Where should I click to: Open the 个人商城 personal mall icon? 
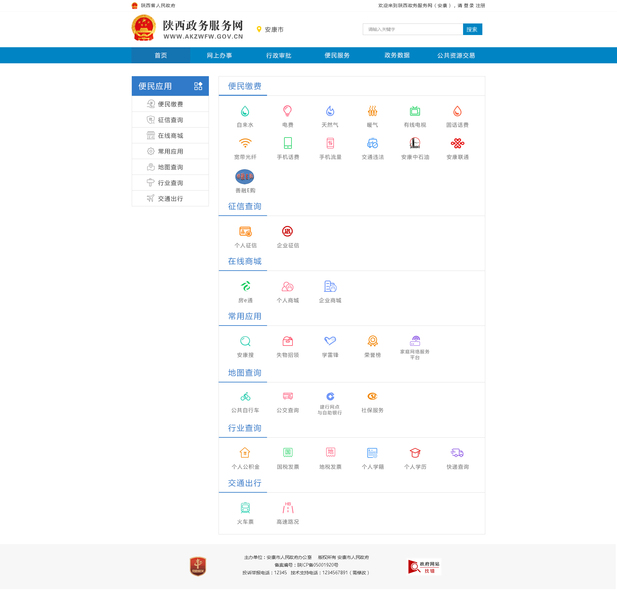288,286
